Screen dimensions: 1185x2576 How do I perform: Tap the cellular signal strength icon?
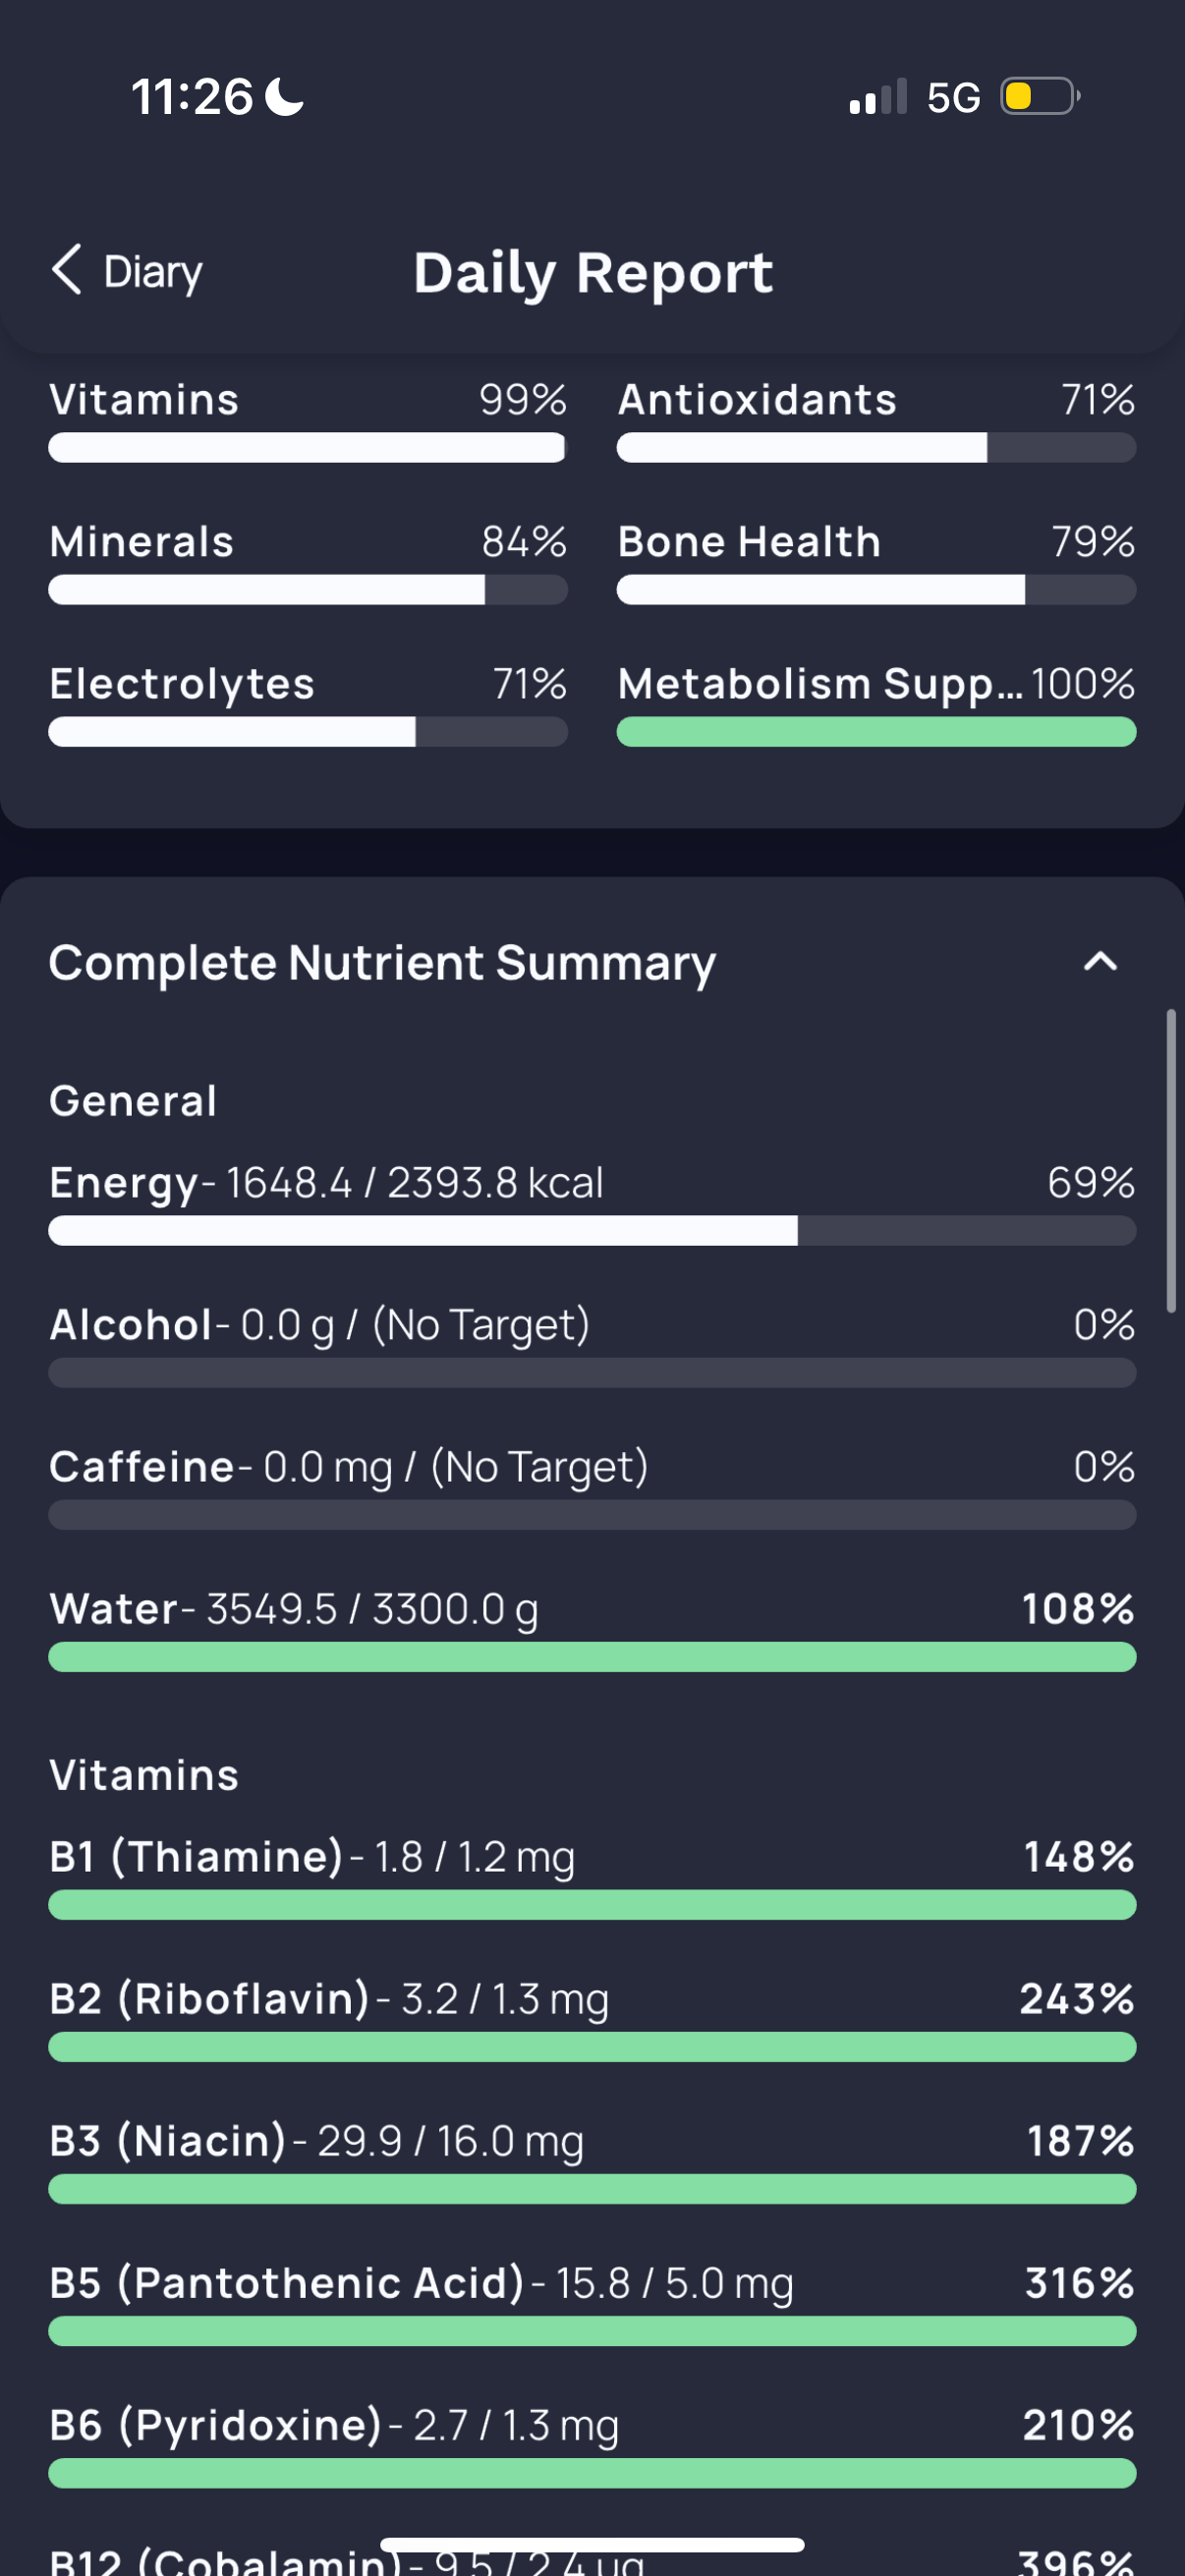pos(878,97)
